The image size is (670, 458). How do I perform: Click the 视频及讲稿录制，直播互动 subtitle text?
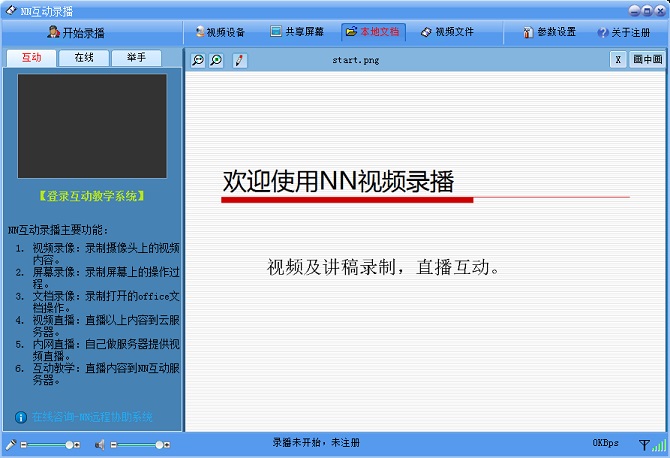[383, 267]
